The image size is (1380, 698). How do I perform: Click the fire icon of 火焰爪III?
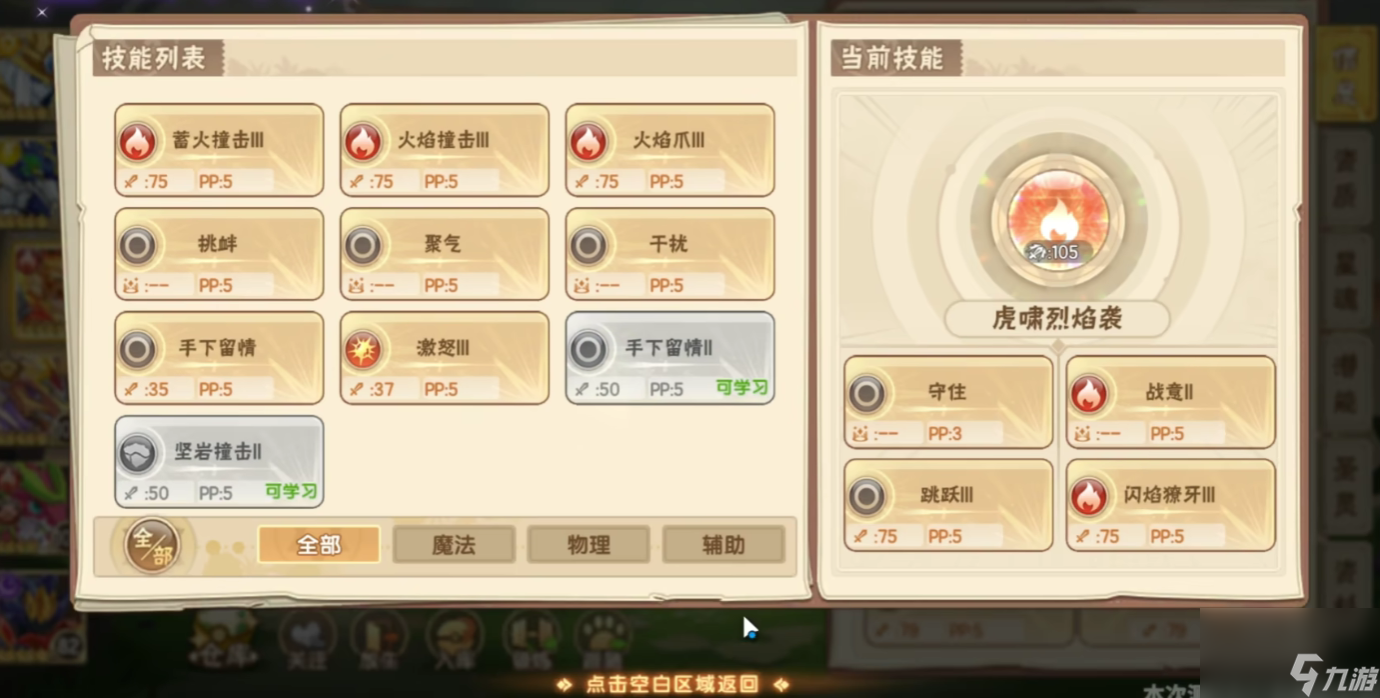(x=589, y=142)
